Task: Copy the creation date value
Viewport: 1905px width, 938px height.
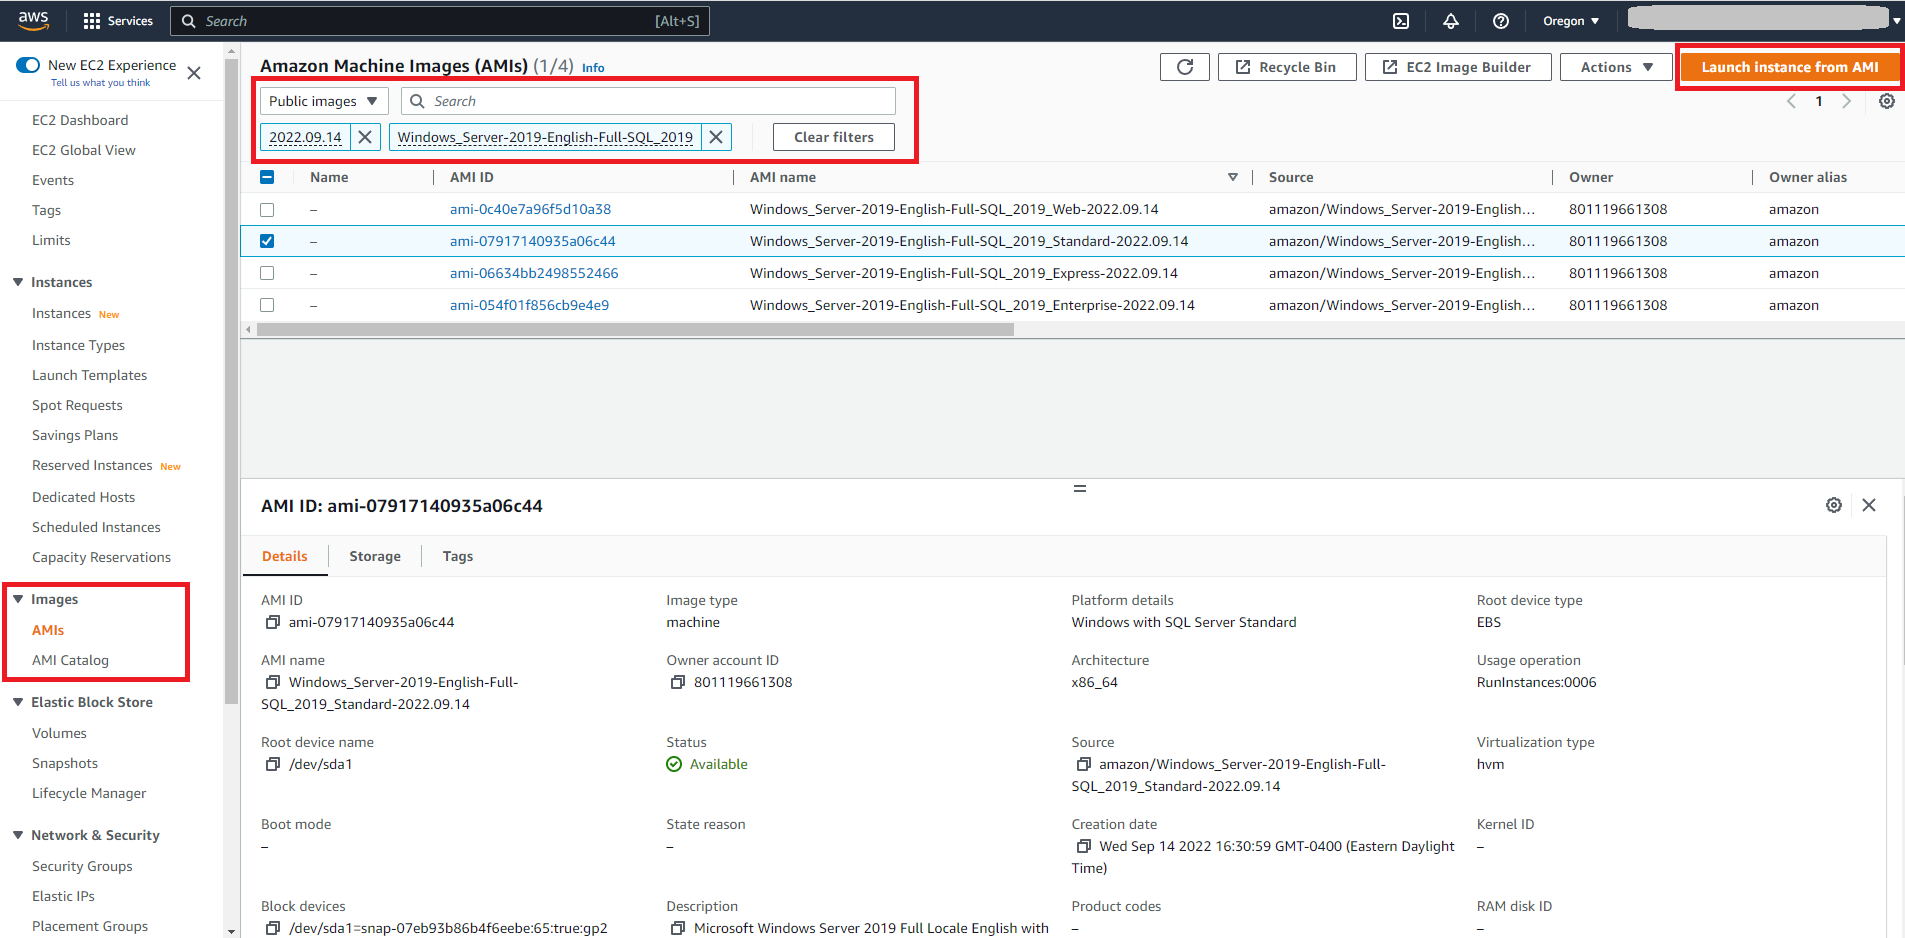Action: (1083, 846)
